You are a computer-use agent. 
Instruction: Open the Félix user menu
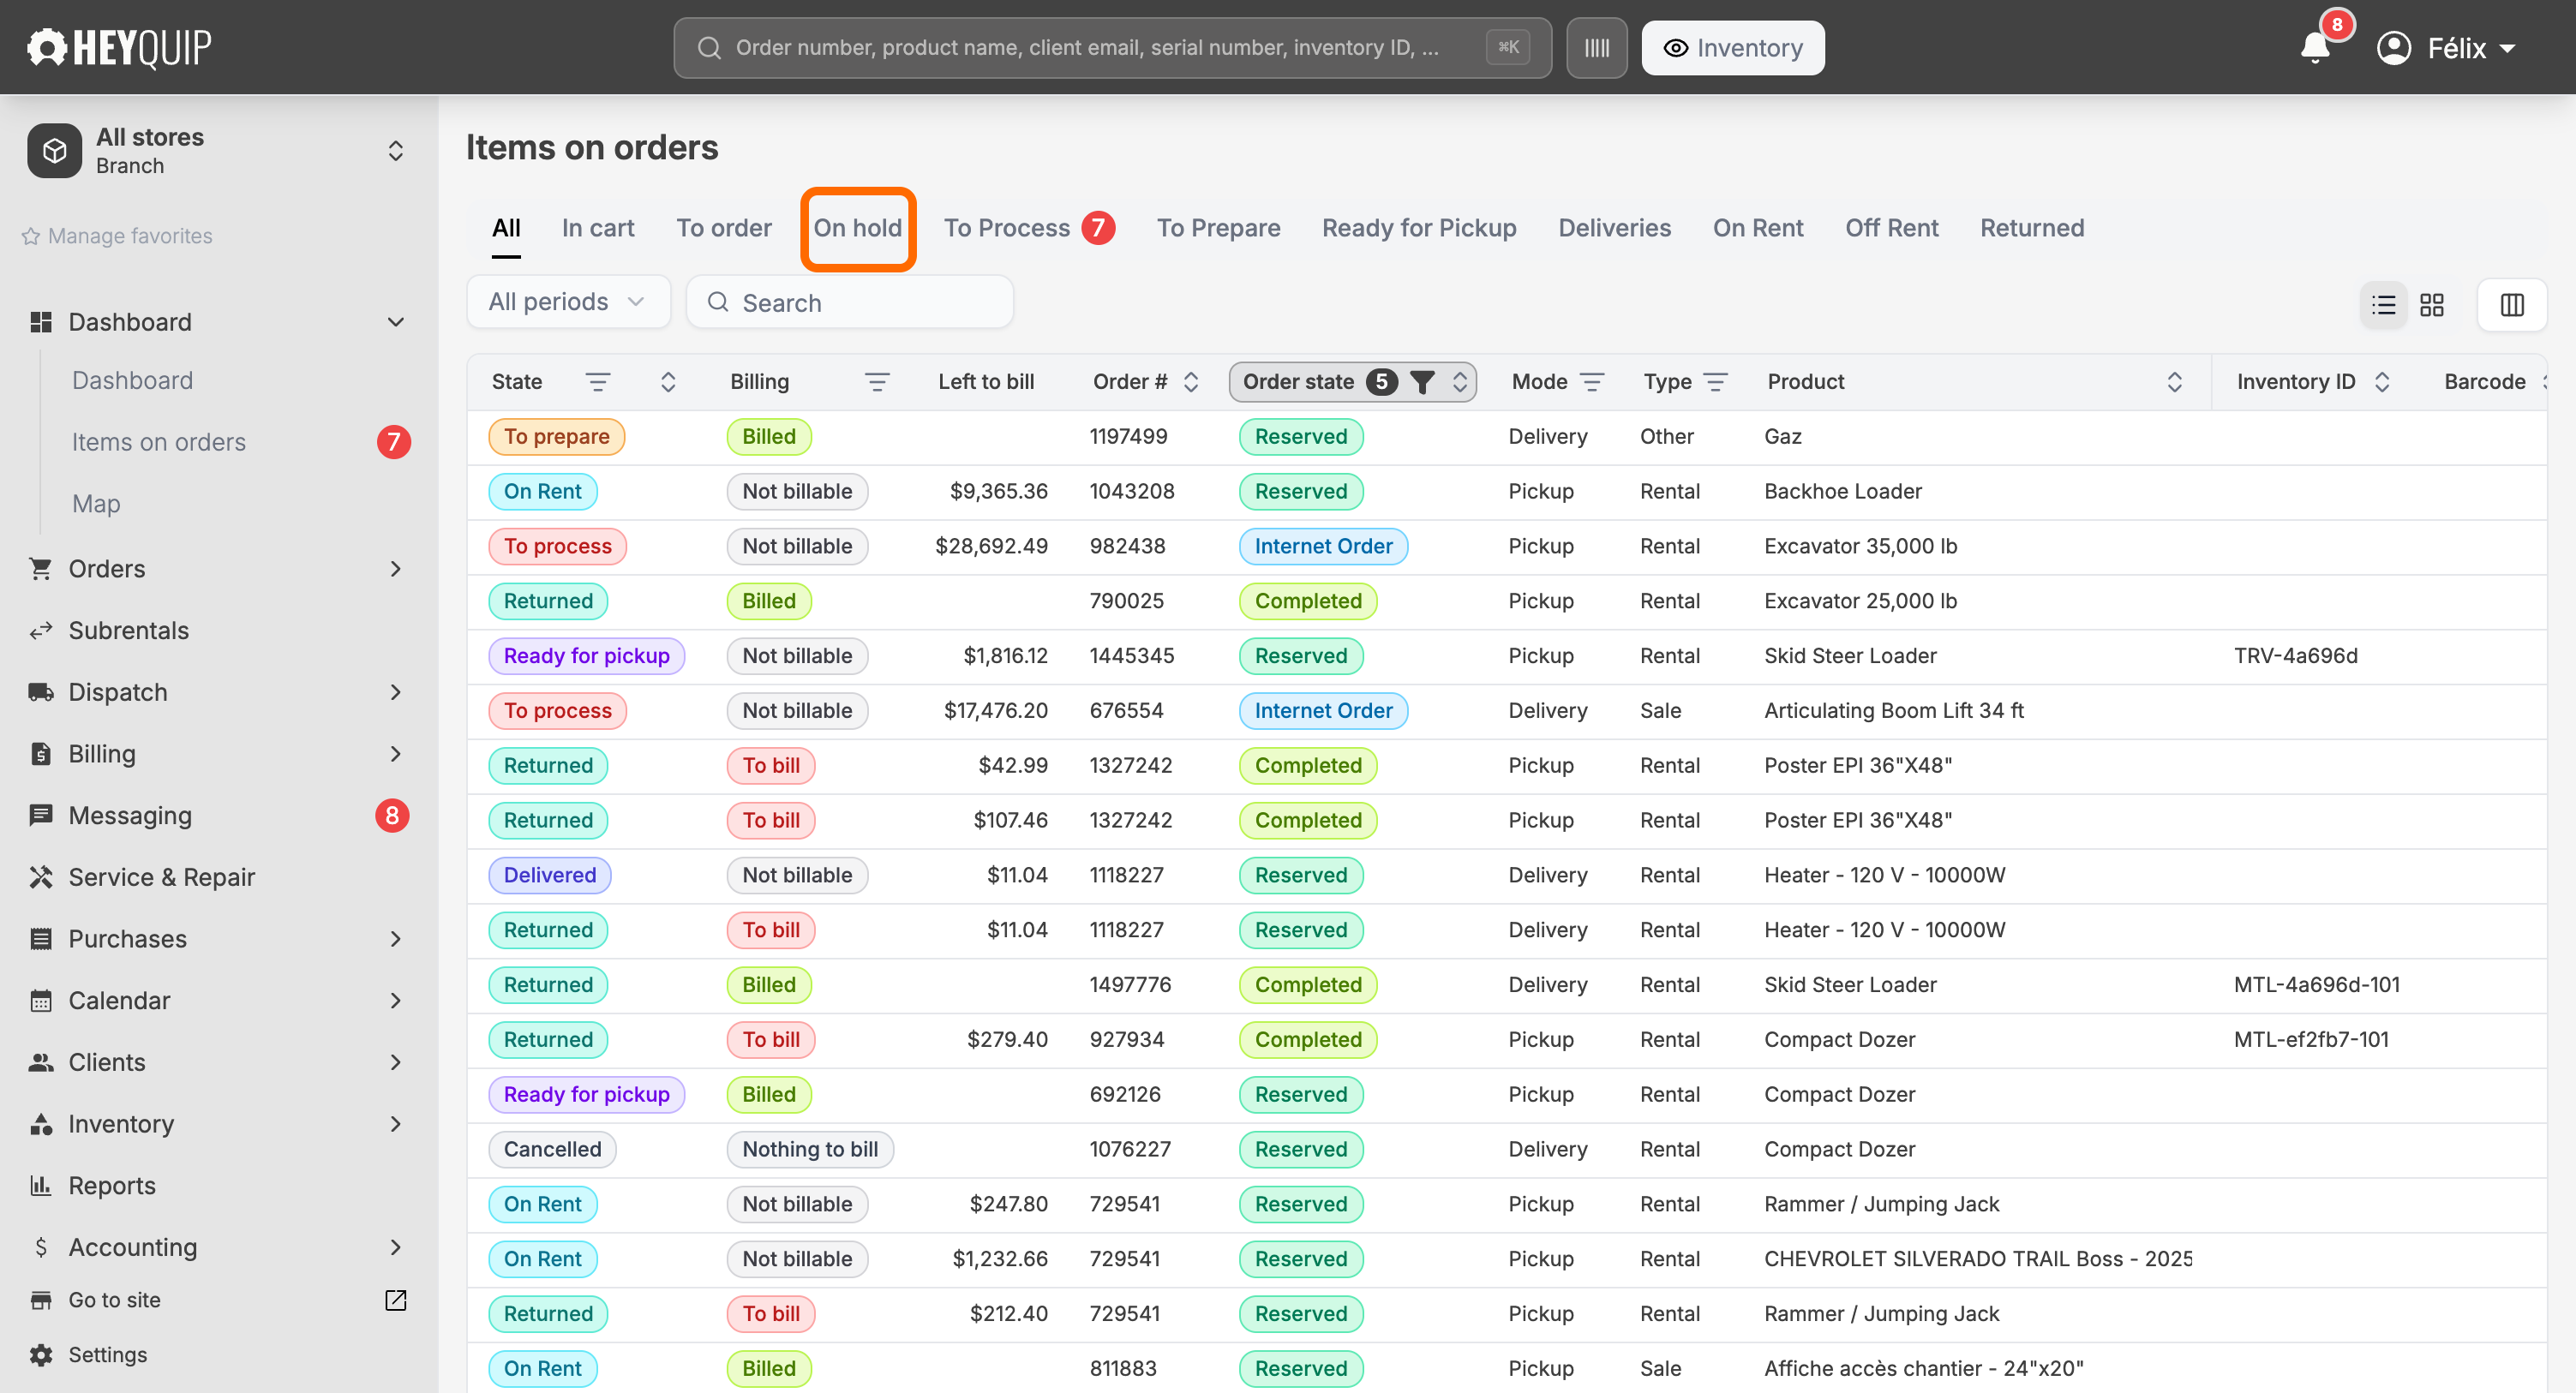pos(2445,48)
